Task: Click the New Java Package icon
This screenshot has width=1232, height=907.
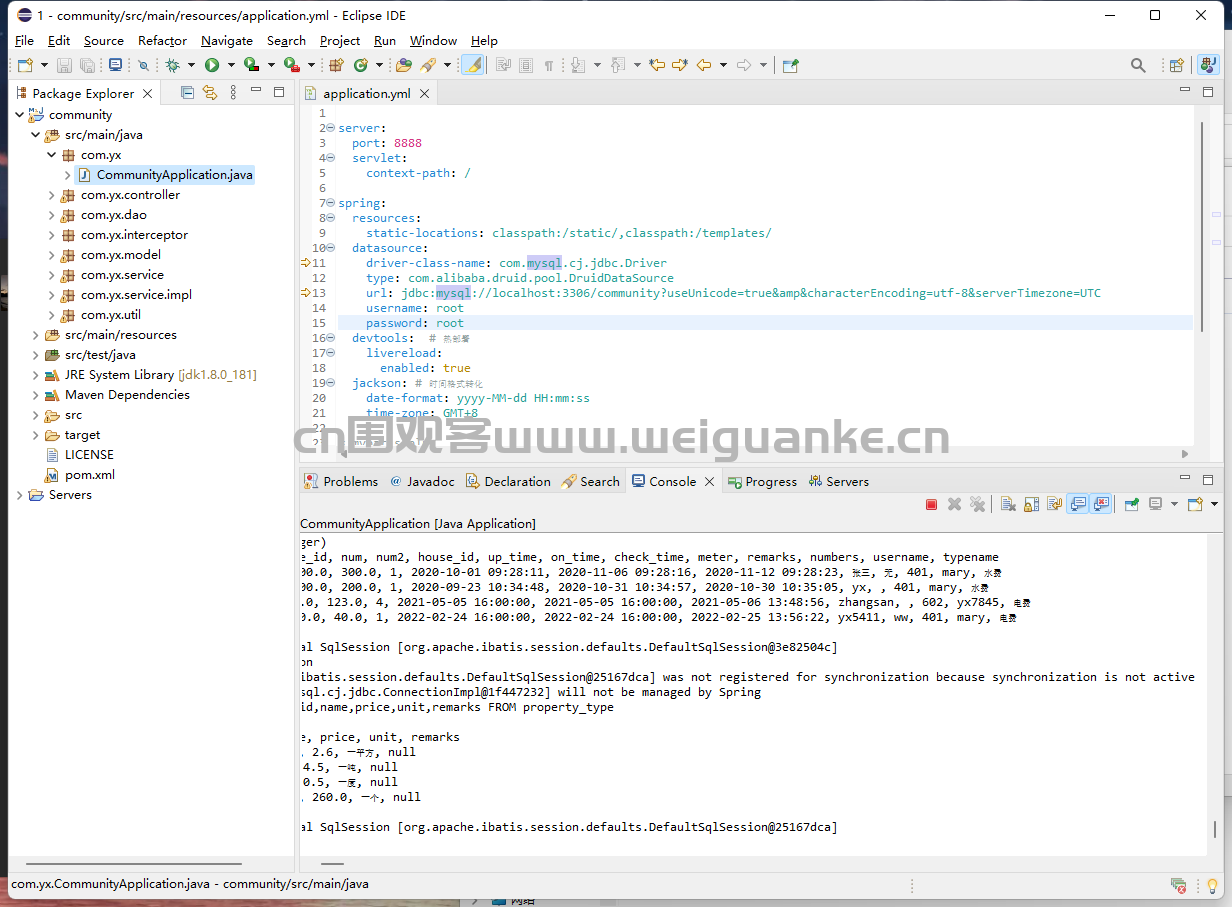Action: (x=336, y=65)
